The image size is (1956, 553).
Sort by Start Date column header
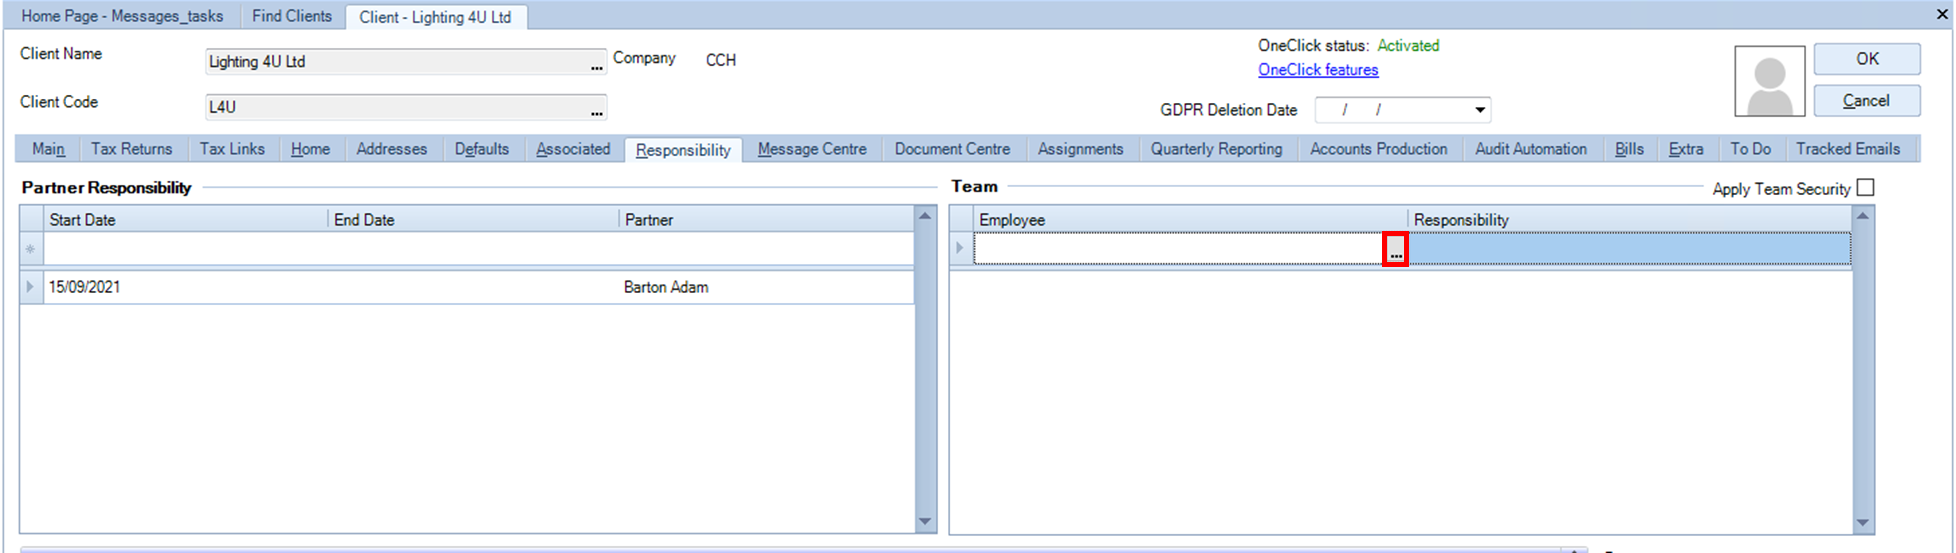(186, 220)
